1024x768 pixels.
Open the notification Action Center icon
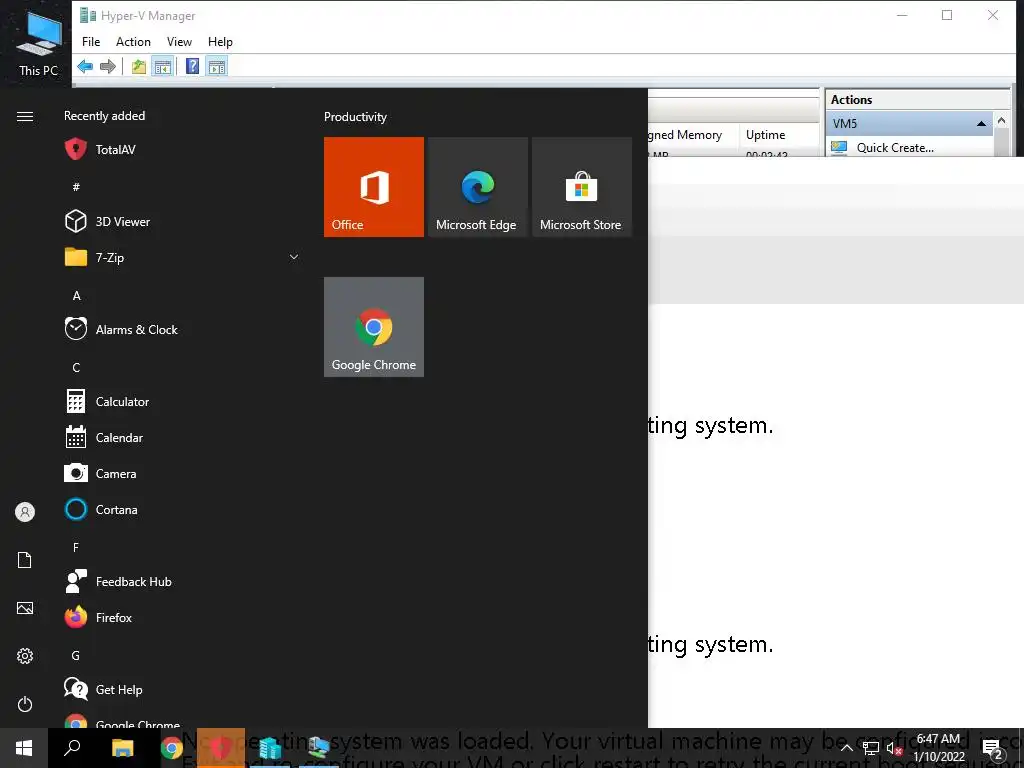pyautogui.click(x=993, y=748)
